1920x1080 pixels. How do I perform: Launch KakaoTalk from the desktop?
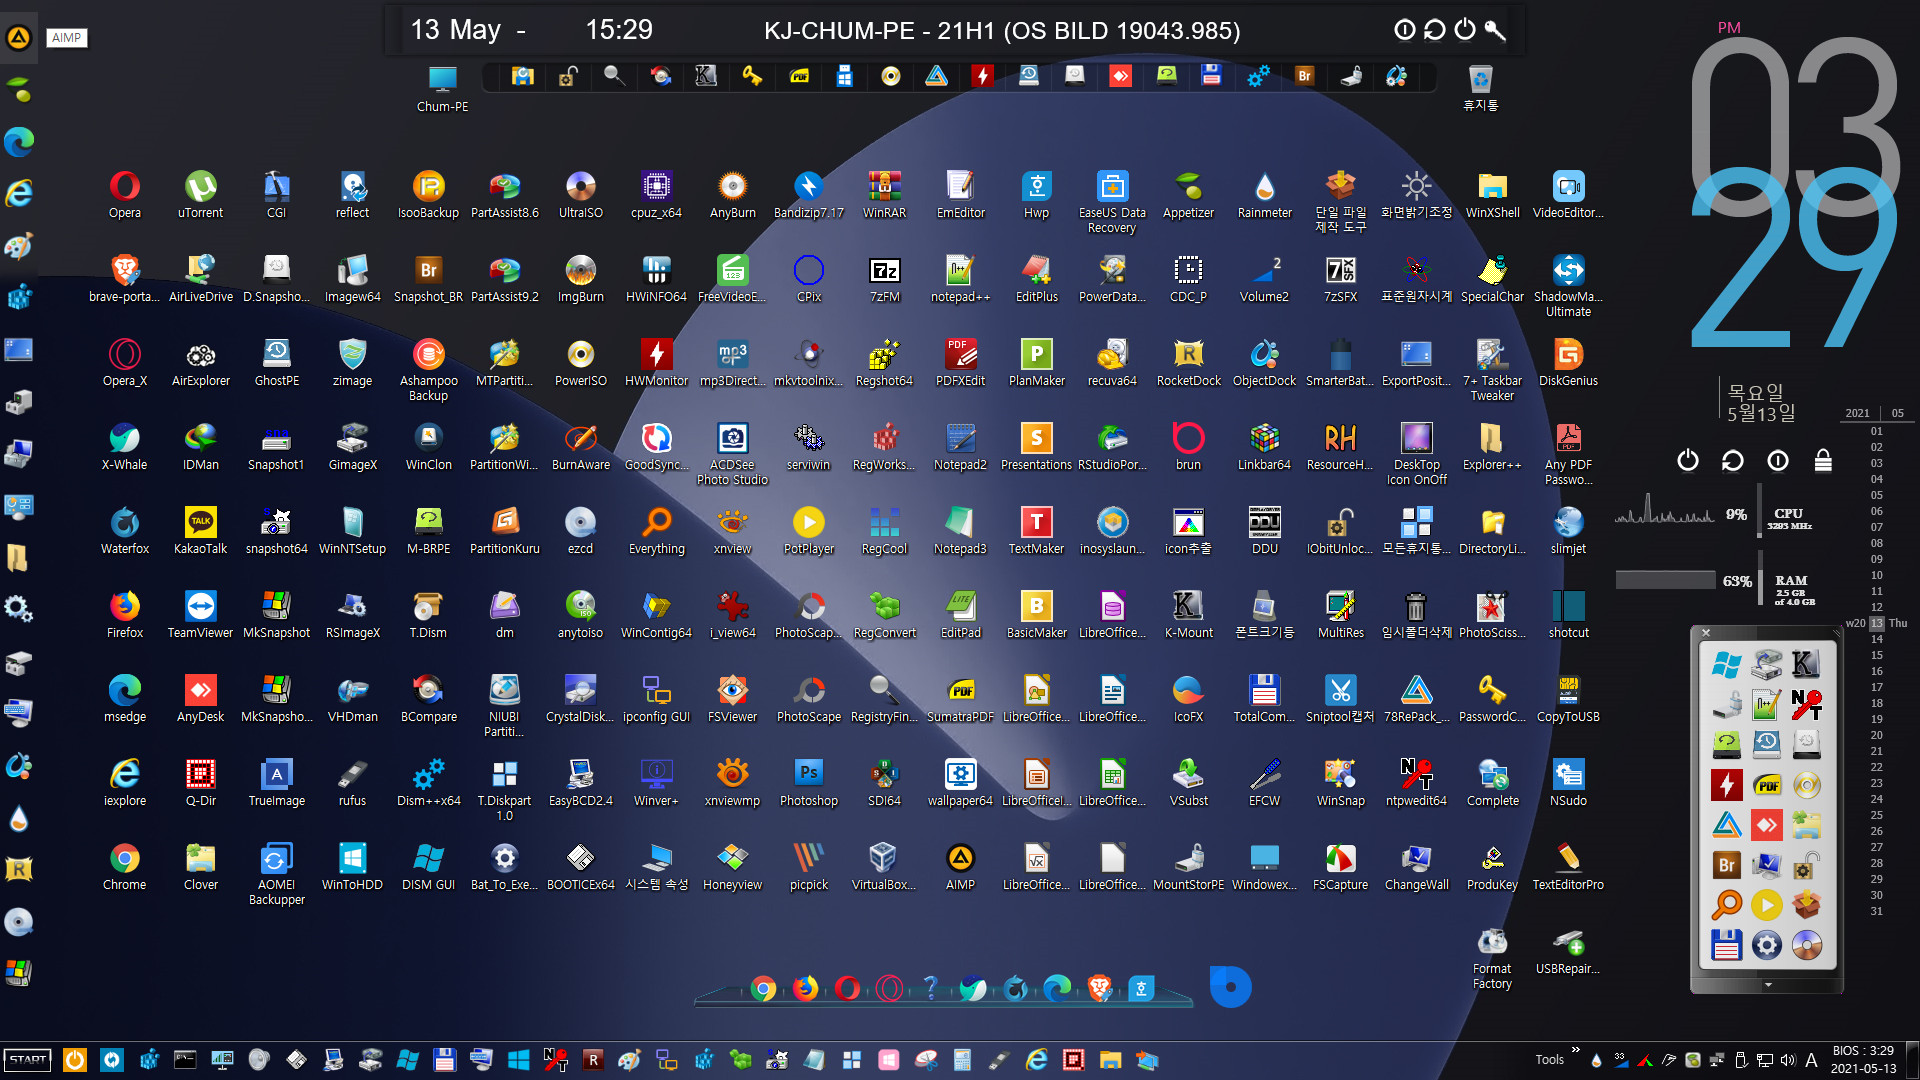(201, 530)
